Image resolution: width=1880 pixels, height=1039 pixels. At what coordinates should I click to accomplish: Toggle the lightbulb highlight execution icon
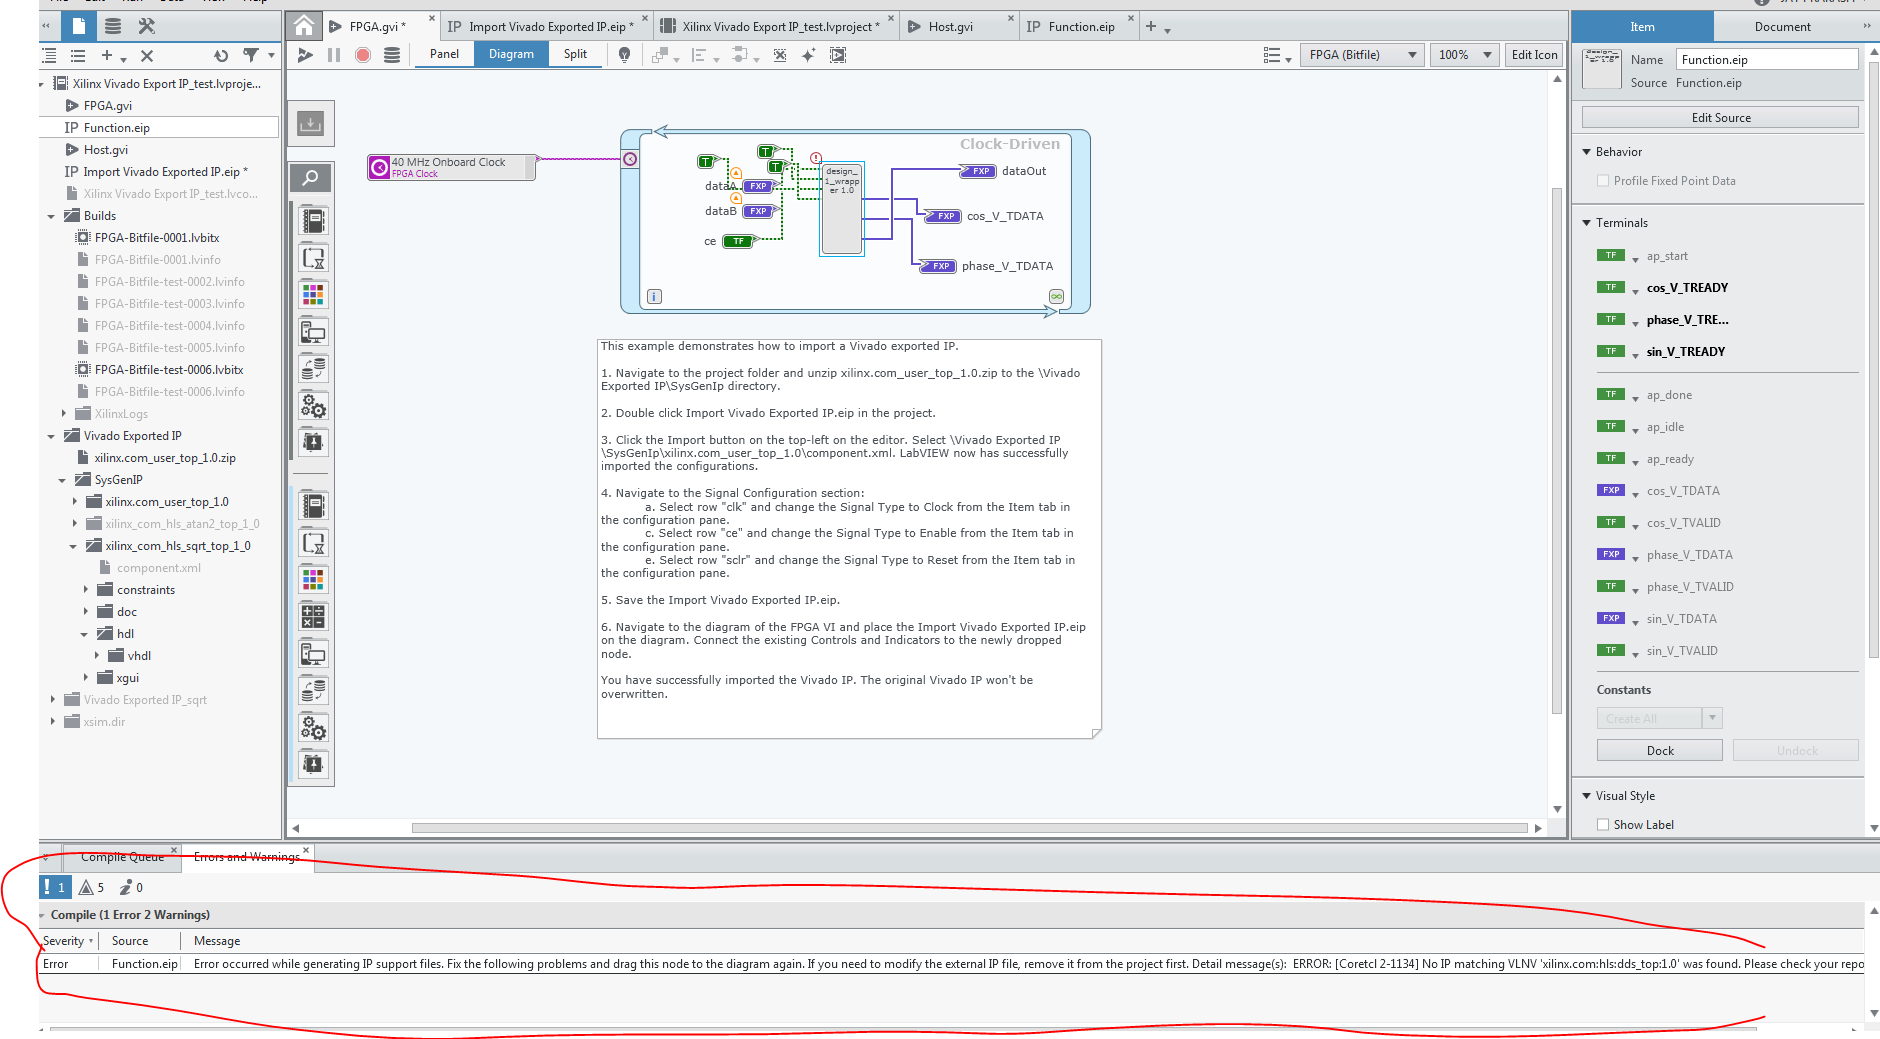click(x=624, y=55)
